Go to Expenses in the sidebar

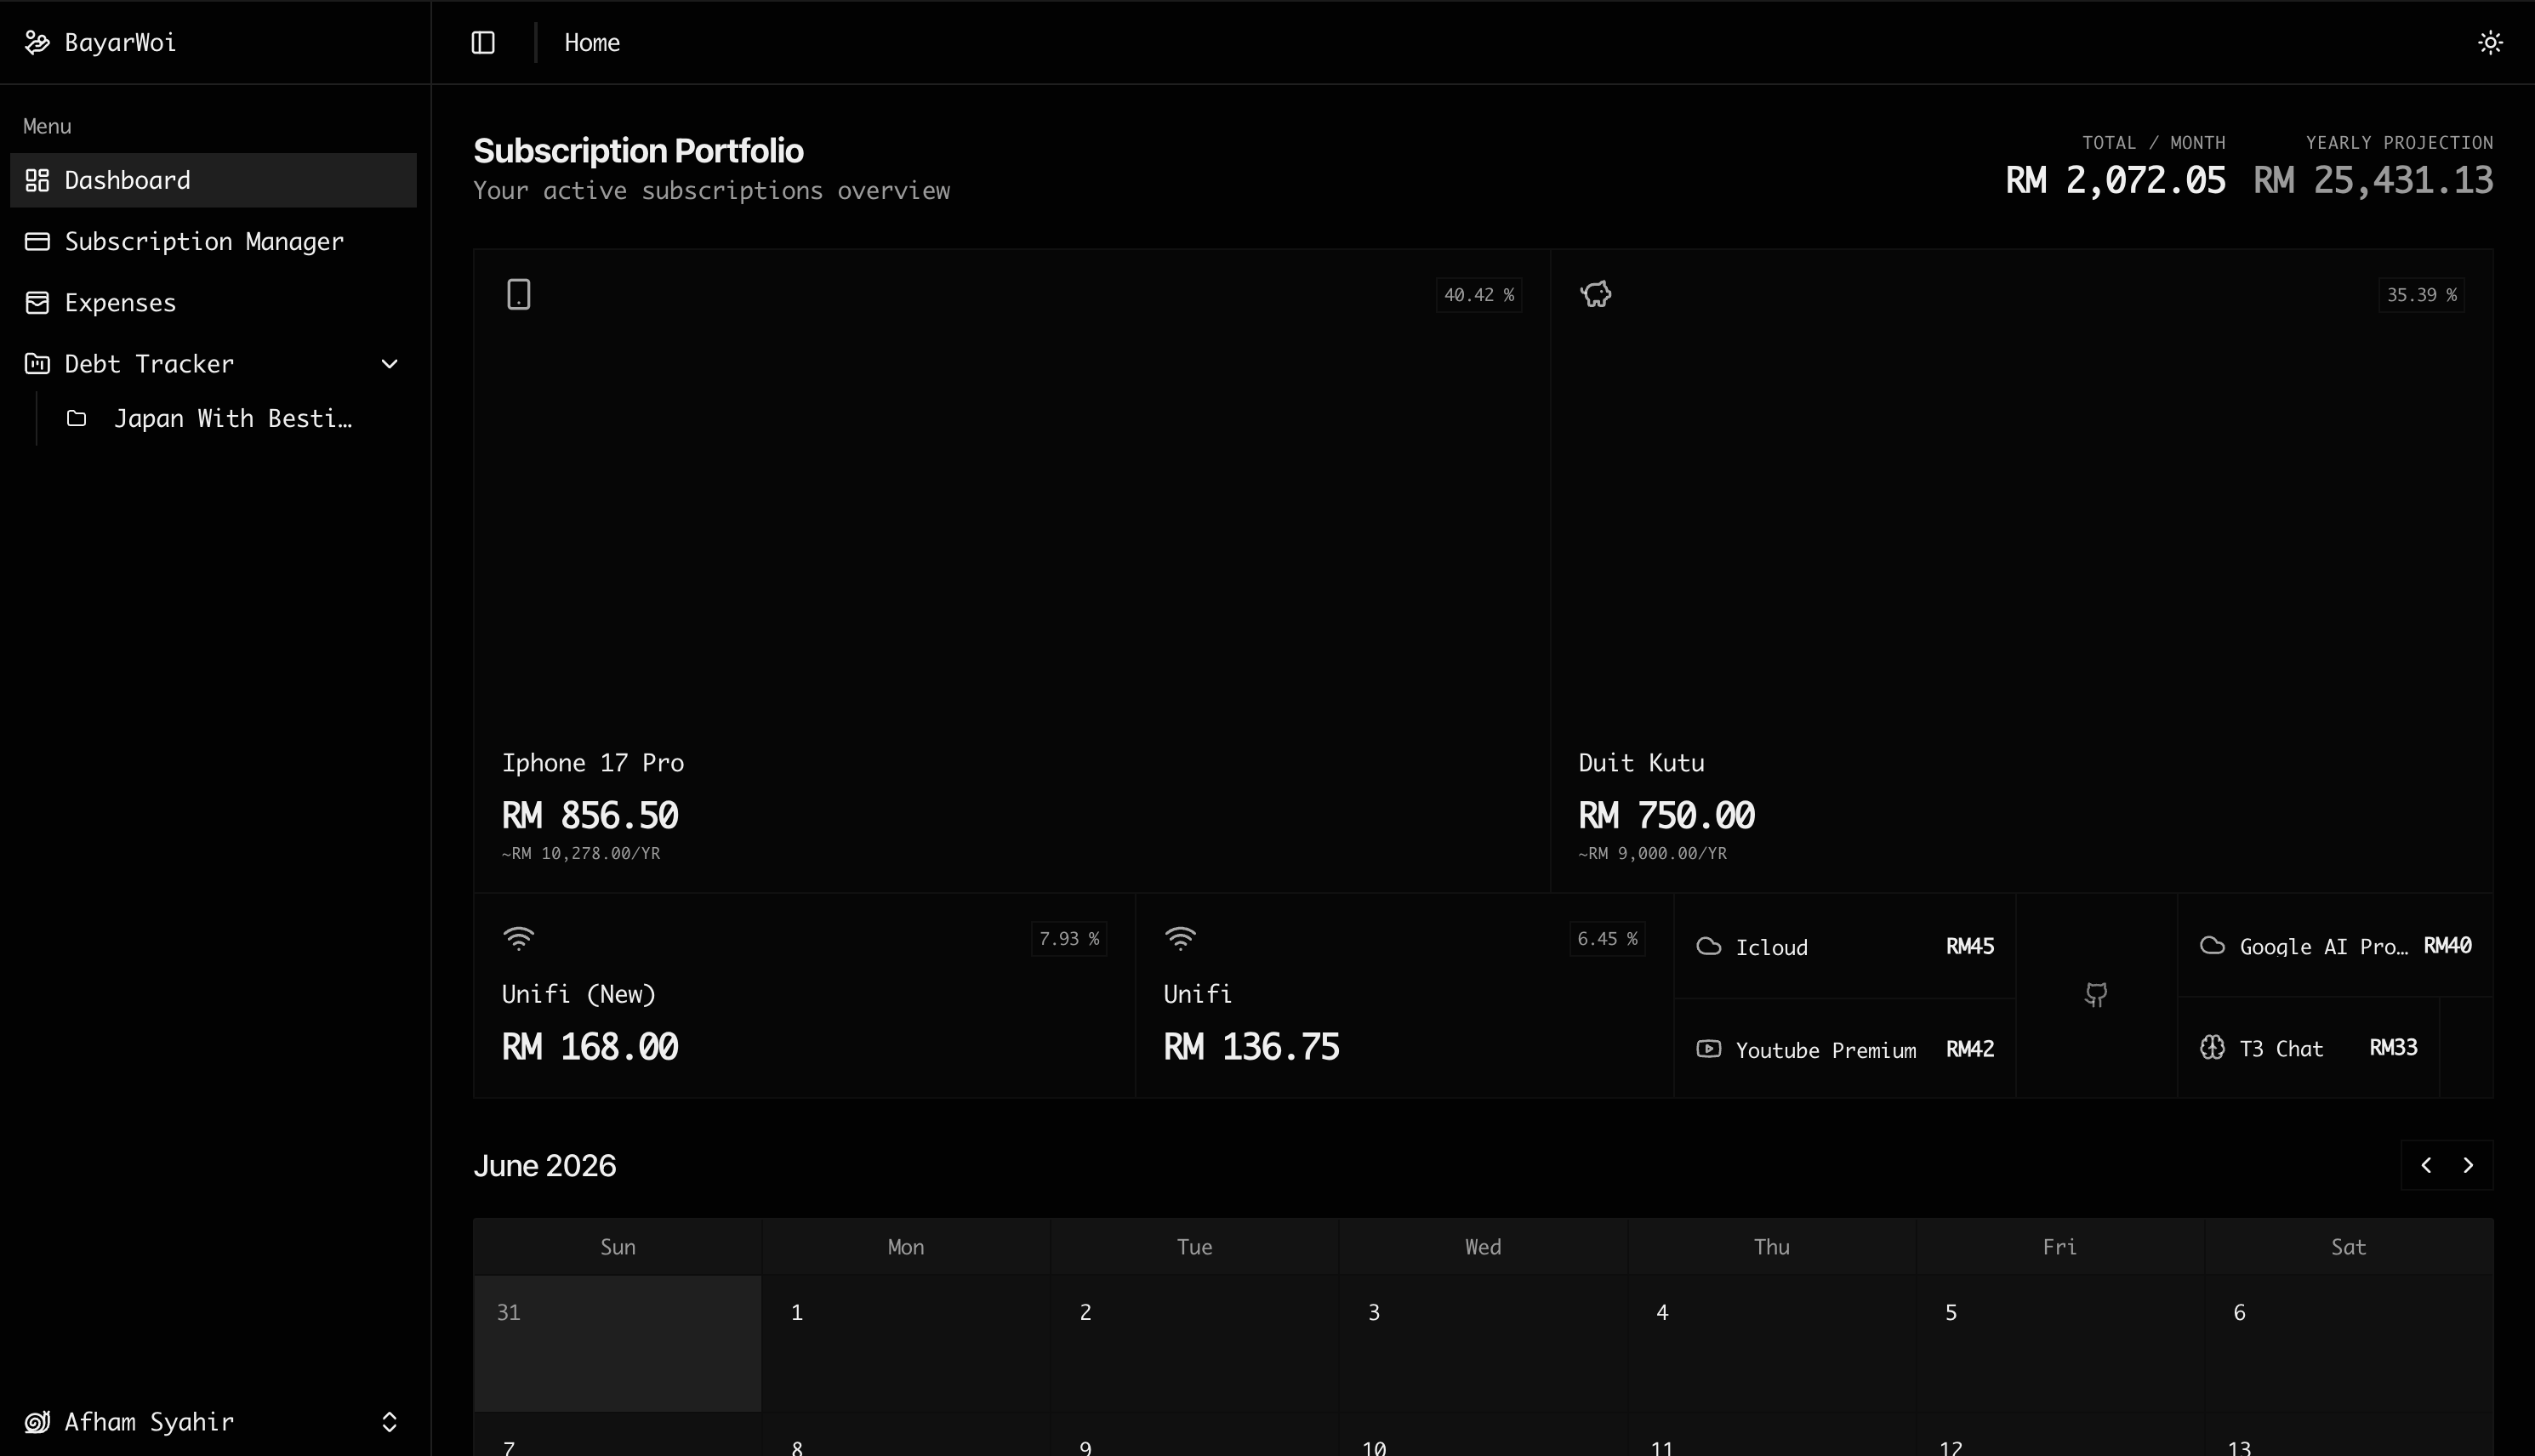(213, 302)
